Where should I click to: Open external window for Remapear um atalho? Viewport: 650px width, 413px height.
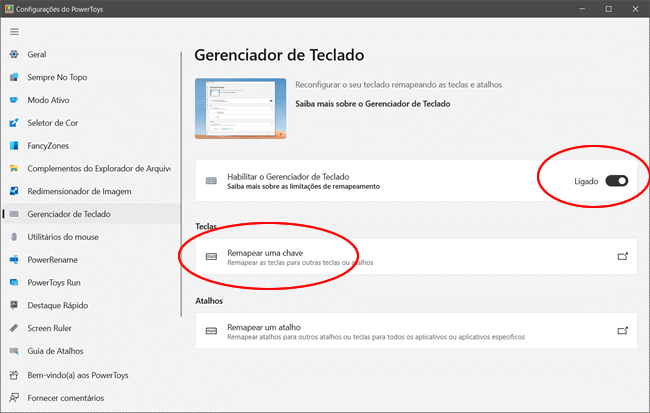622,331
